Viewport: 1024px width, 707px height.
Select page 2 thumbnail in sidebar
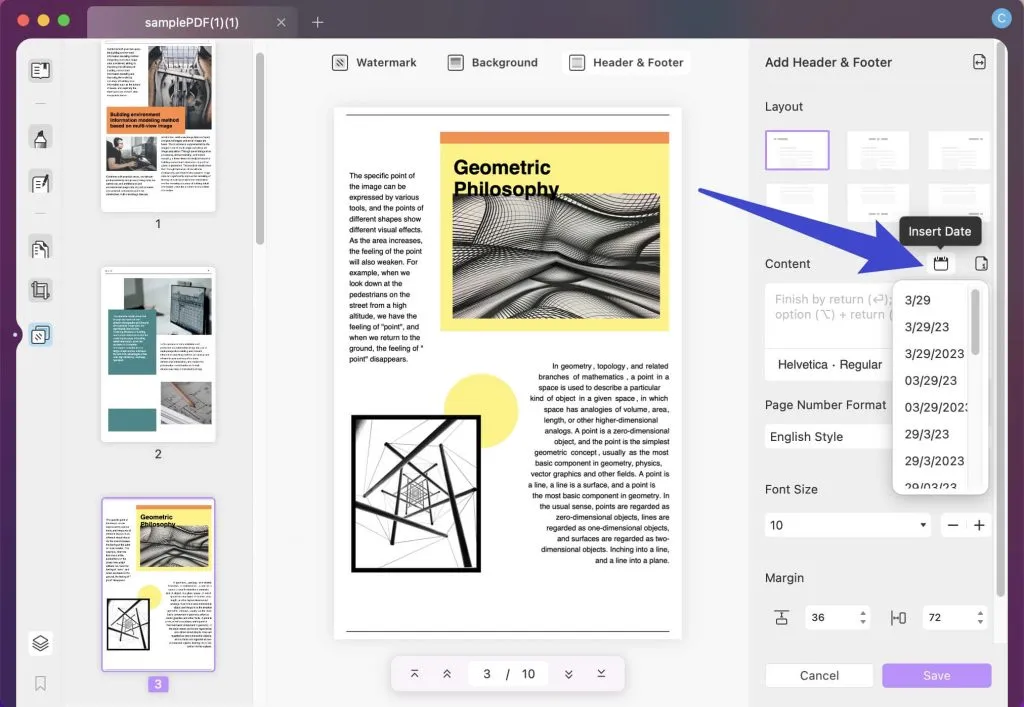click(158, 354)
